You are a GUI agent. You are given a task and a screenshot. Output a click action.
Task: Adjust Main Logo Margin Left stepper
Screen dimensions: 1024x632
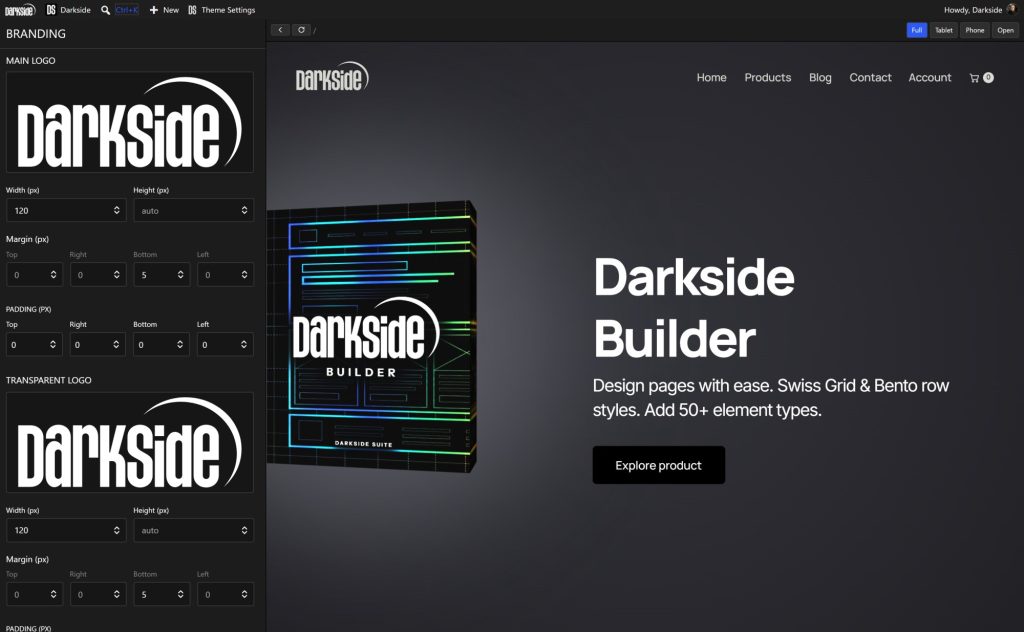244,275
